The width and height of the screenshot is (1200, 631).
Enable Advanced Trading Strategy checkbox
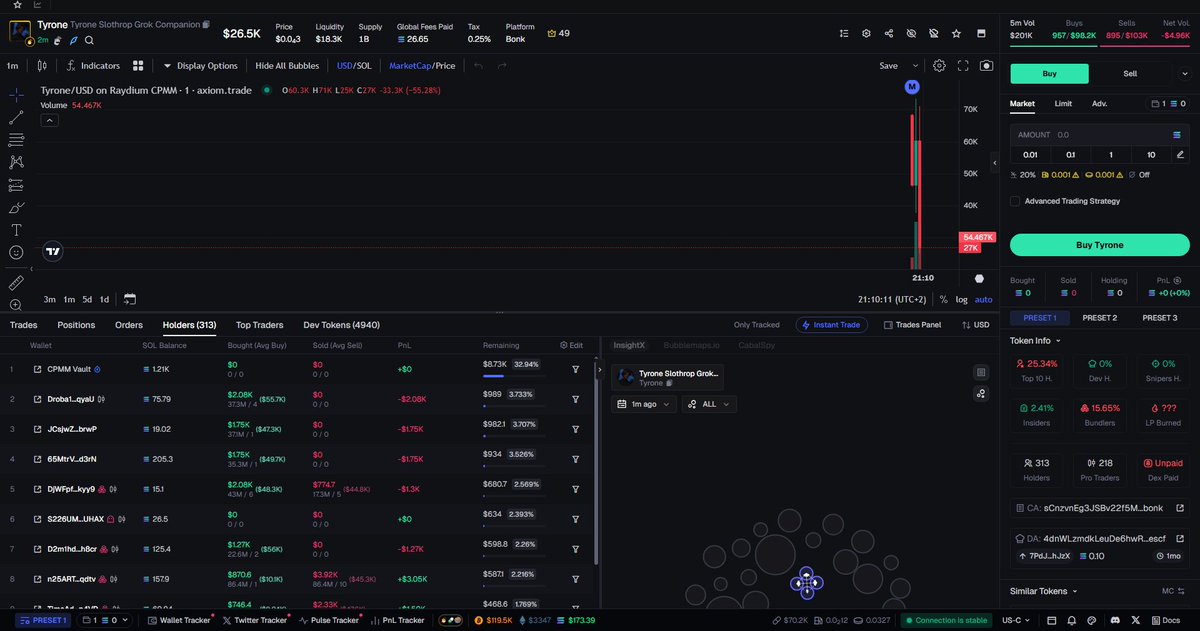pyautogui.click(x=1015, y=201)
